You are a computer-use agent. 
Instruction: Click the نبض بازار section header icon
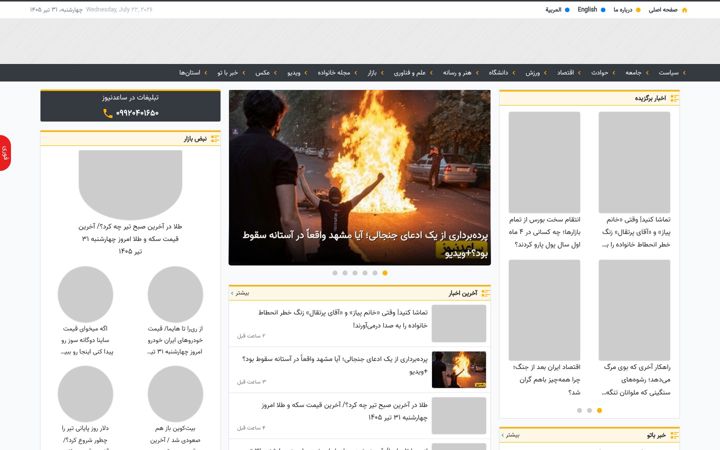(215, 139)
